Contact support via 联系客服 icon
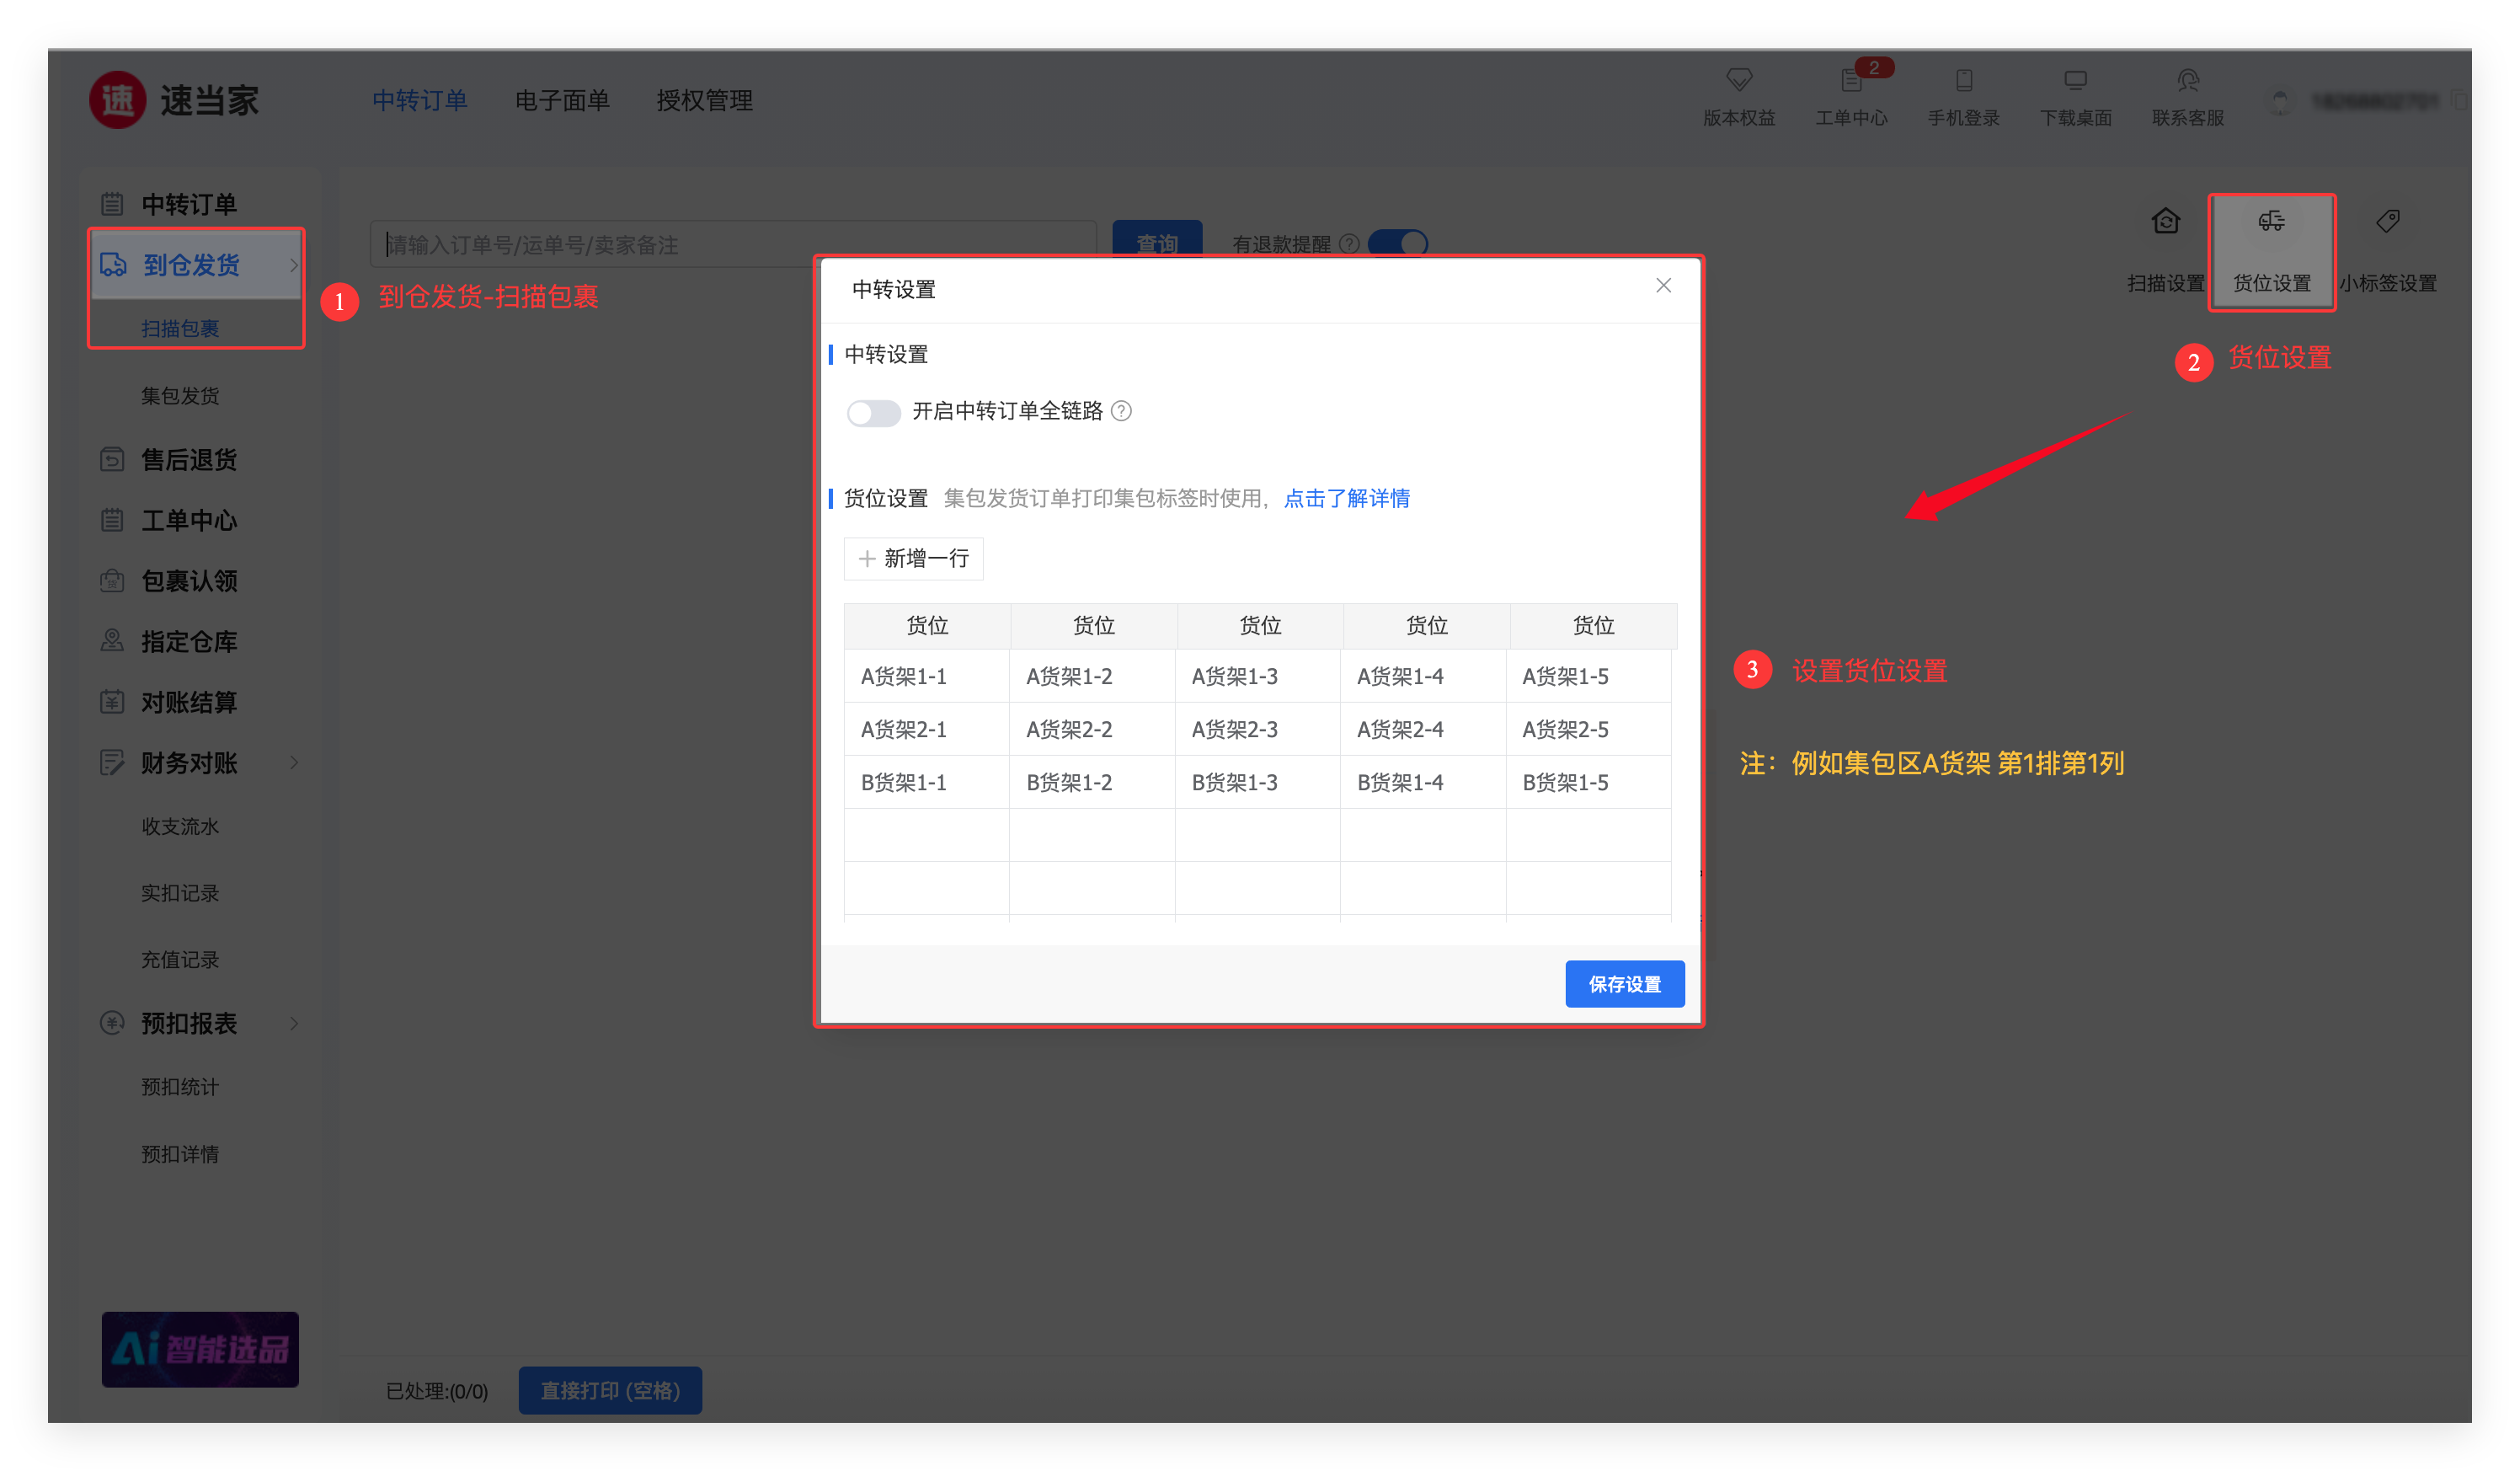Screen dimensions: 2520x1471 coord(2187,81)
